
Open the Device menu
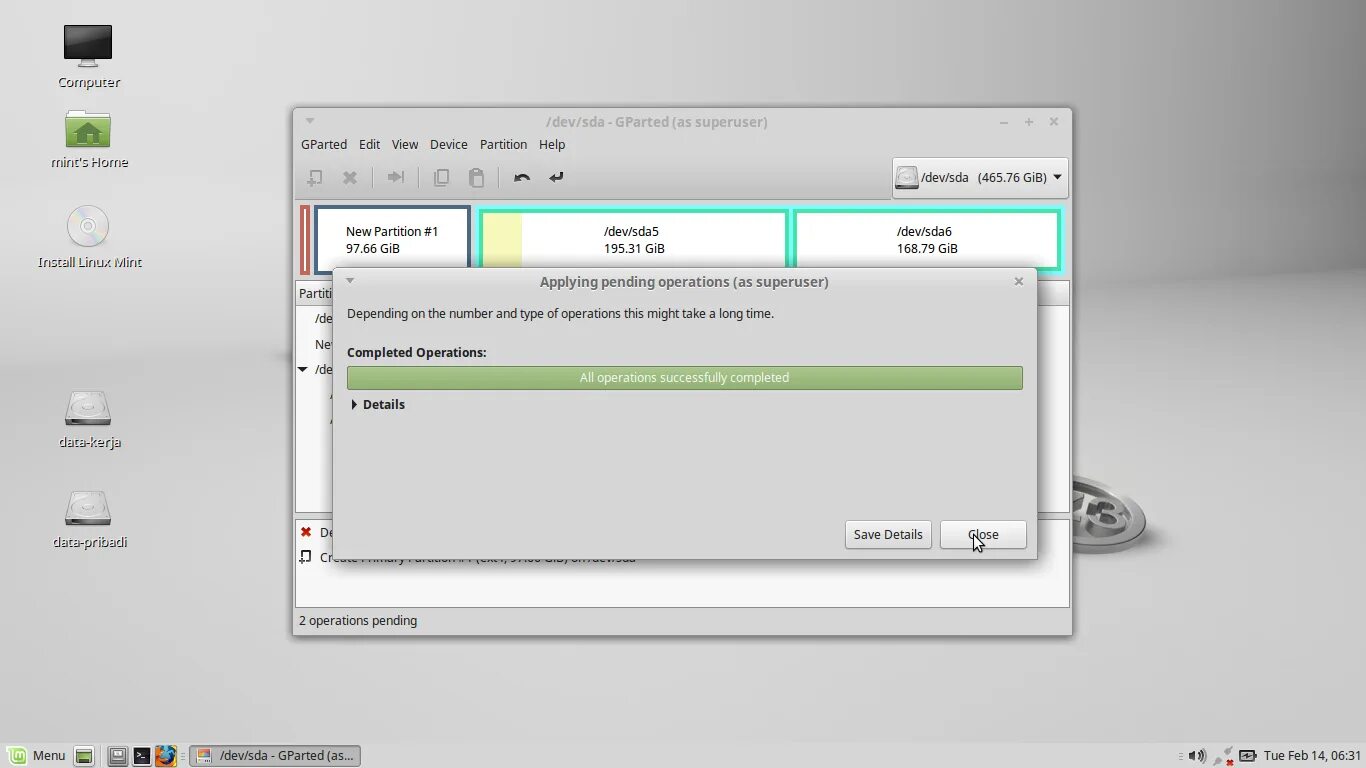pyautogui.click(x=449, y=144)
